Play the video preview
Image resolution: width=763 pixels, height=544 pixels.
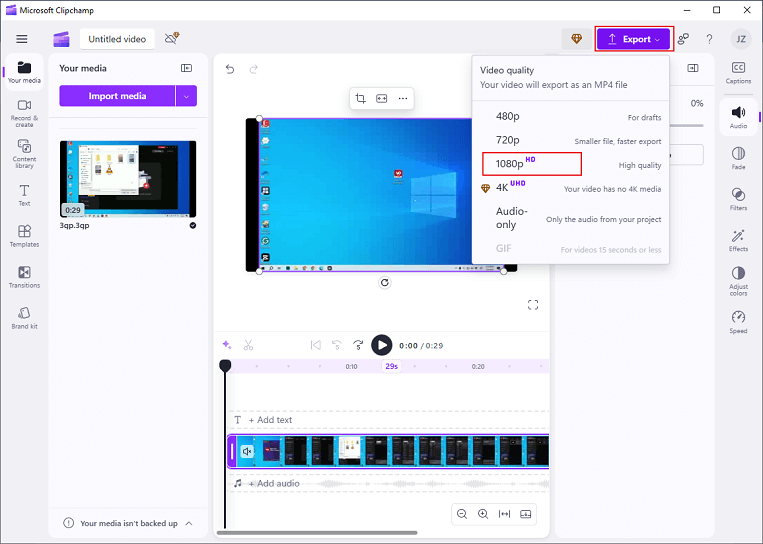382,345
